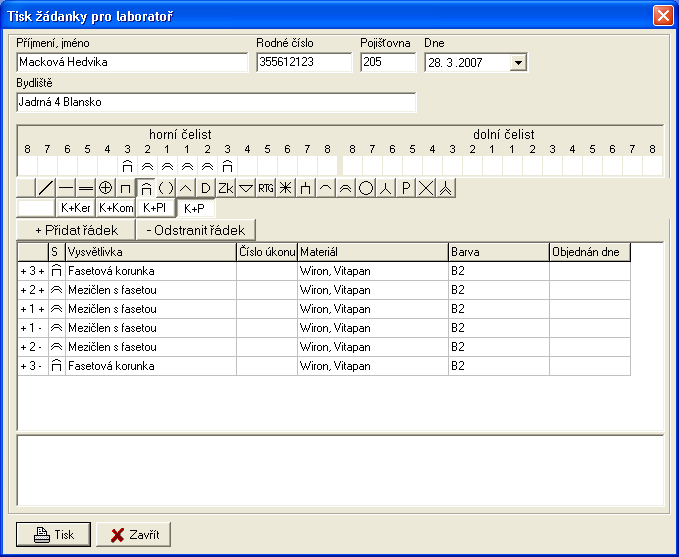Click the Zk symbol tool button
Viewport: 679px width, 557px height.
(x=226, y=188)
